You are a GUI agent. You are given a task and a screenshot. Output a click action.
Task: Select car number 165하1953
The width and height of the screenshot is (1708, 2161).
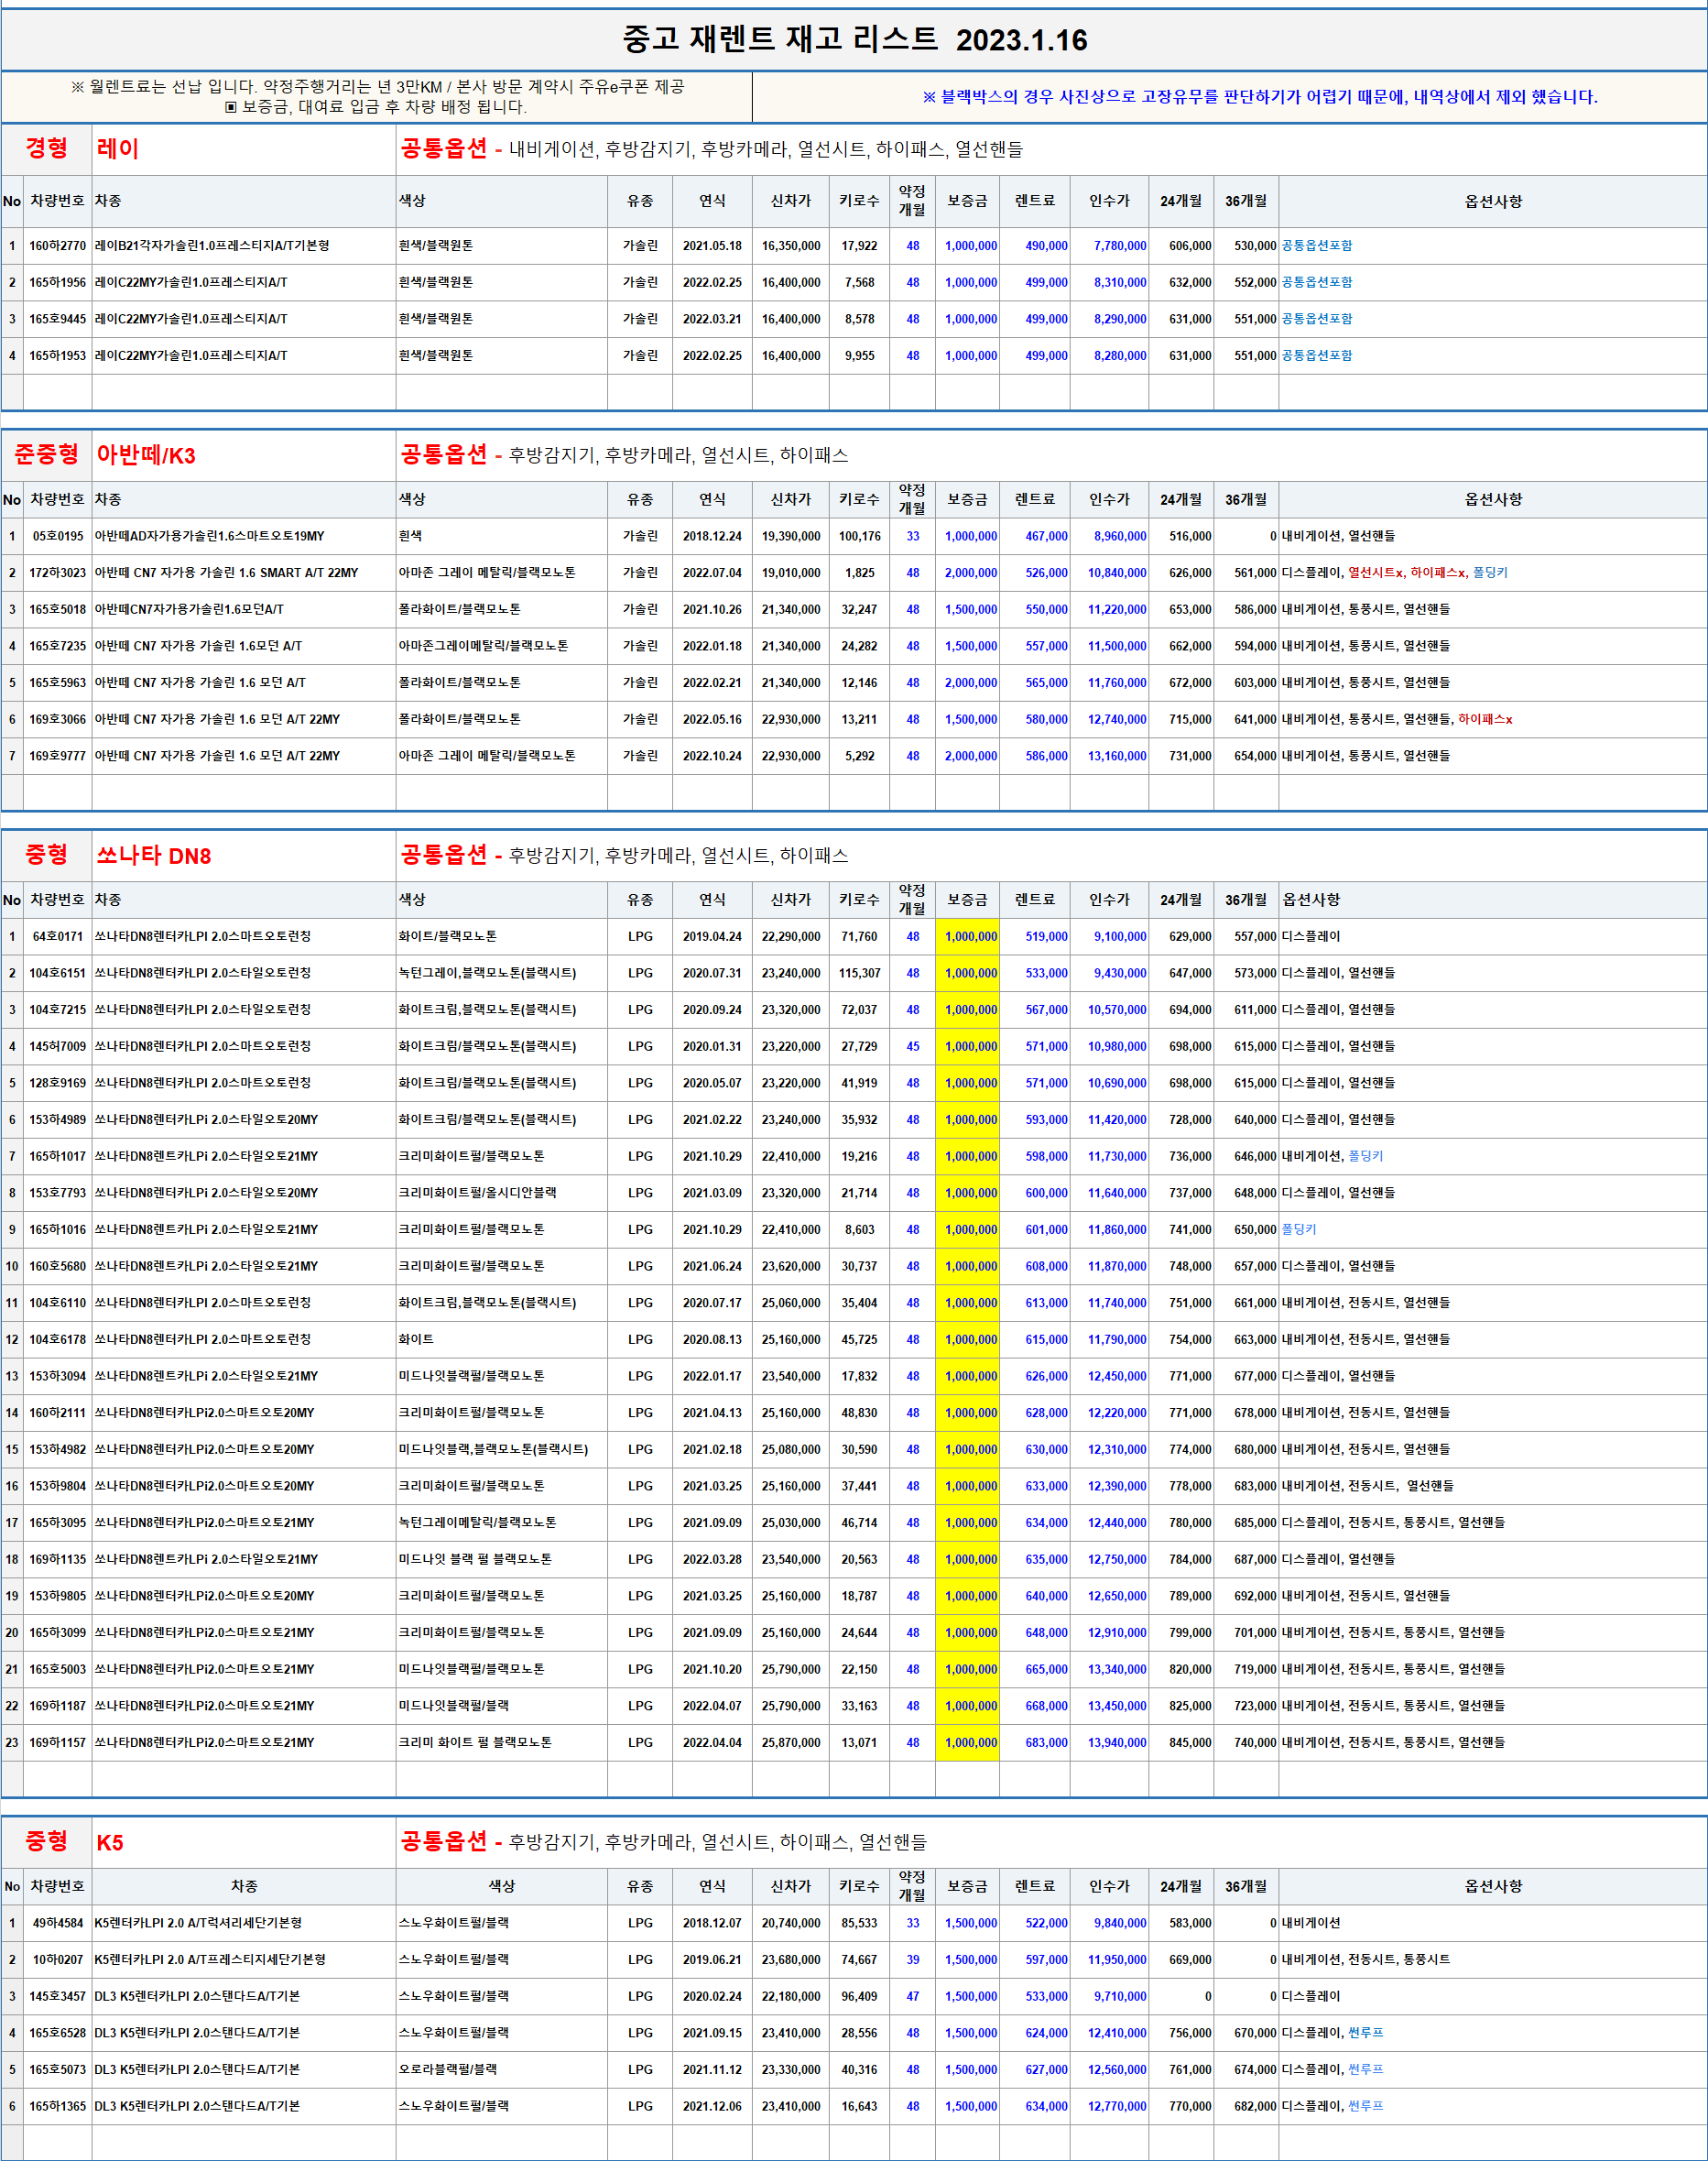point(57,356)
